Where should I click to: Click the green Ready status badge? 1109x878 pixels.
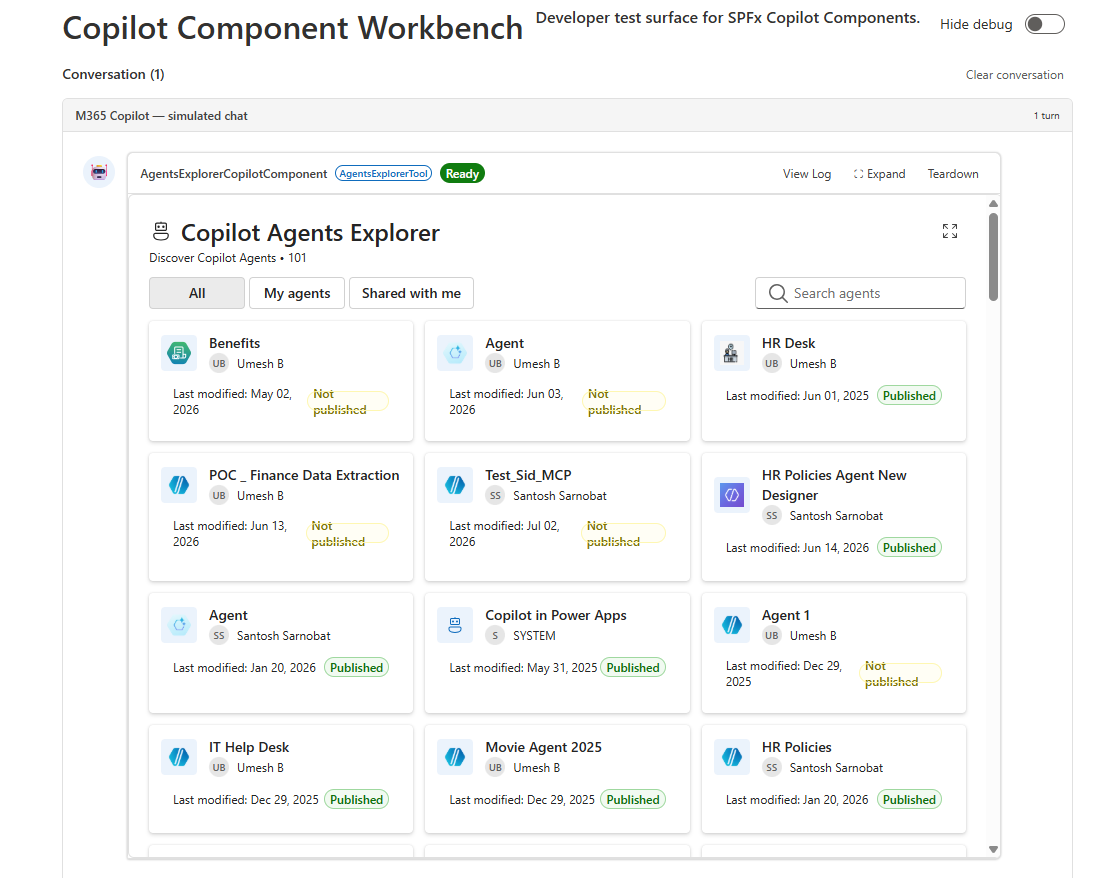pos(462,173)
